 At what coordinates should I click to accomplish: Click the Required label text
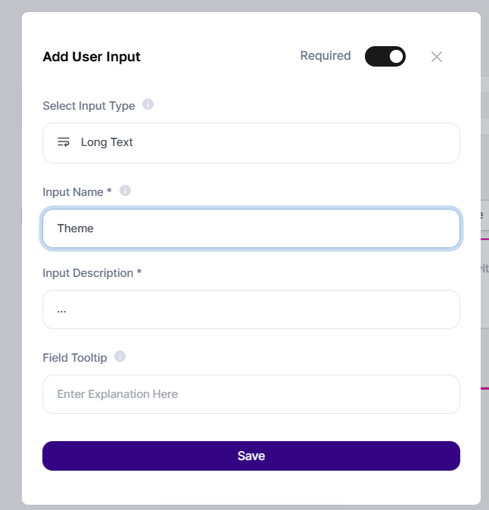[325, 56]
